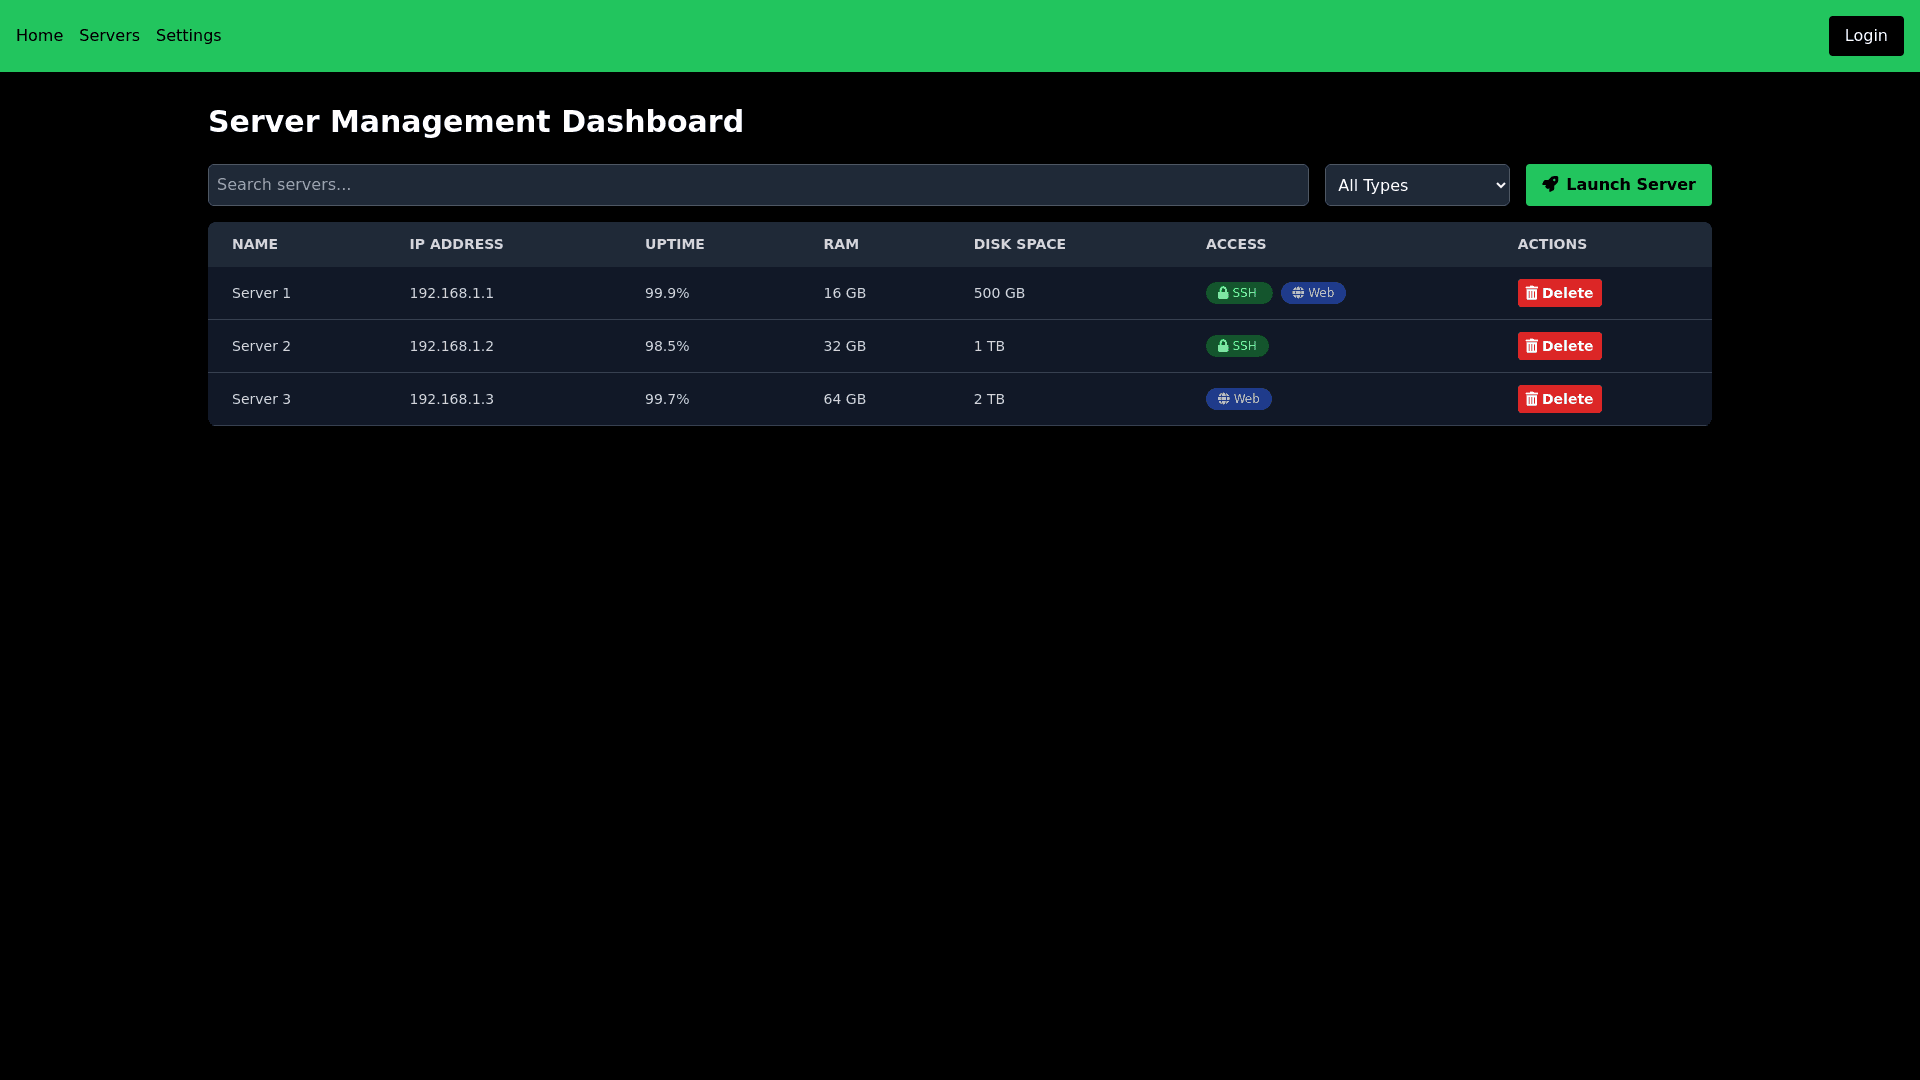The height and width of the screenshot is (1080, 1920).
Task: Click trash icon in Server 2 row
Action: pyautogui.click(x=1531, y=346)
